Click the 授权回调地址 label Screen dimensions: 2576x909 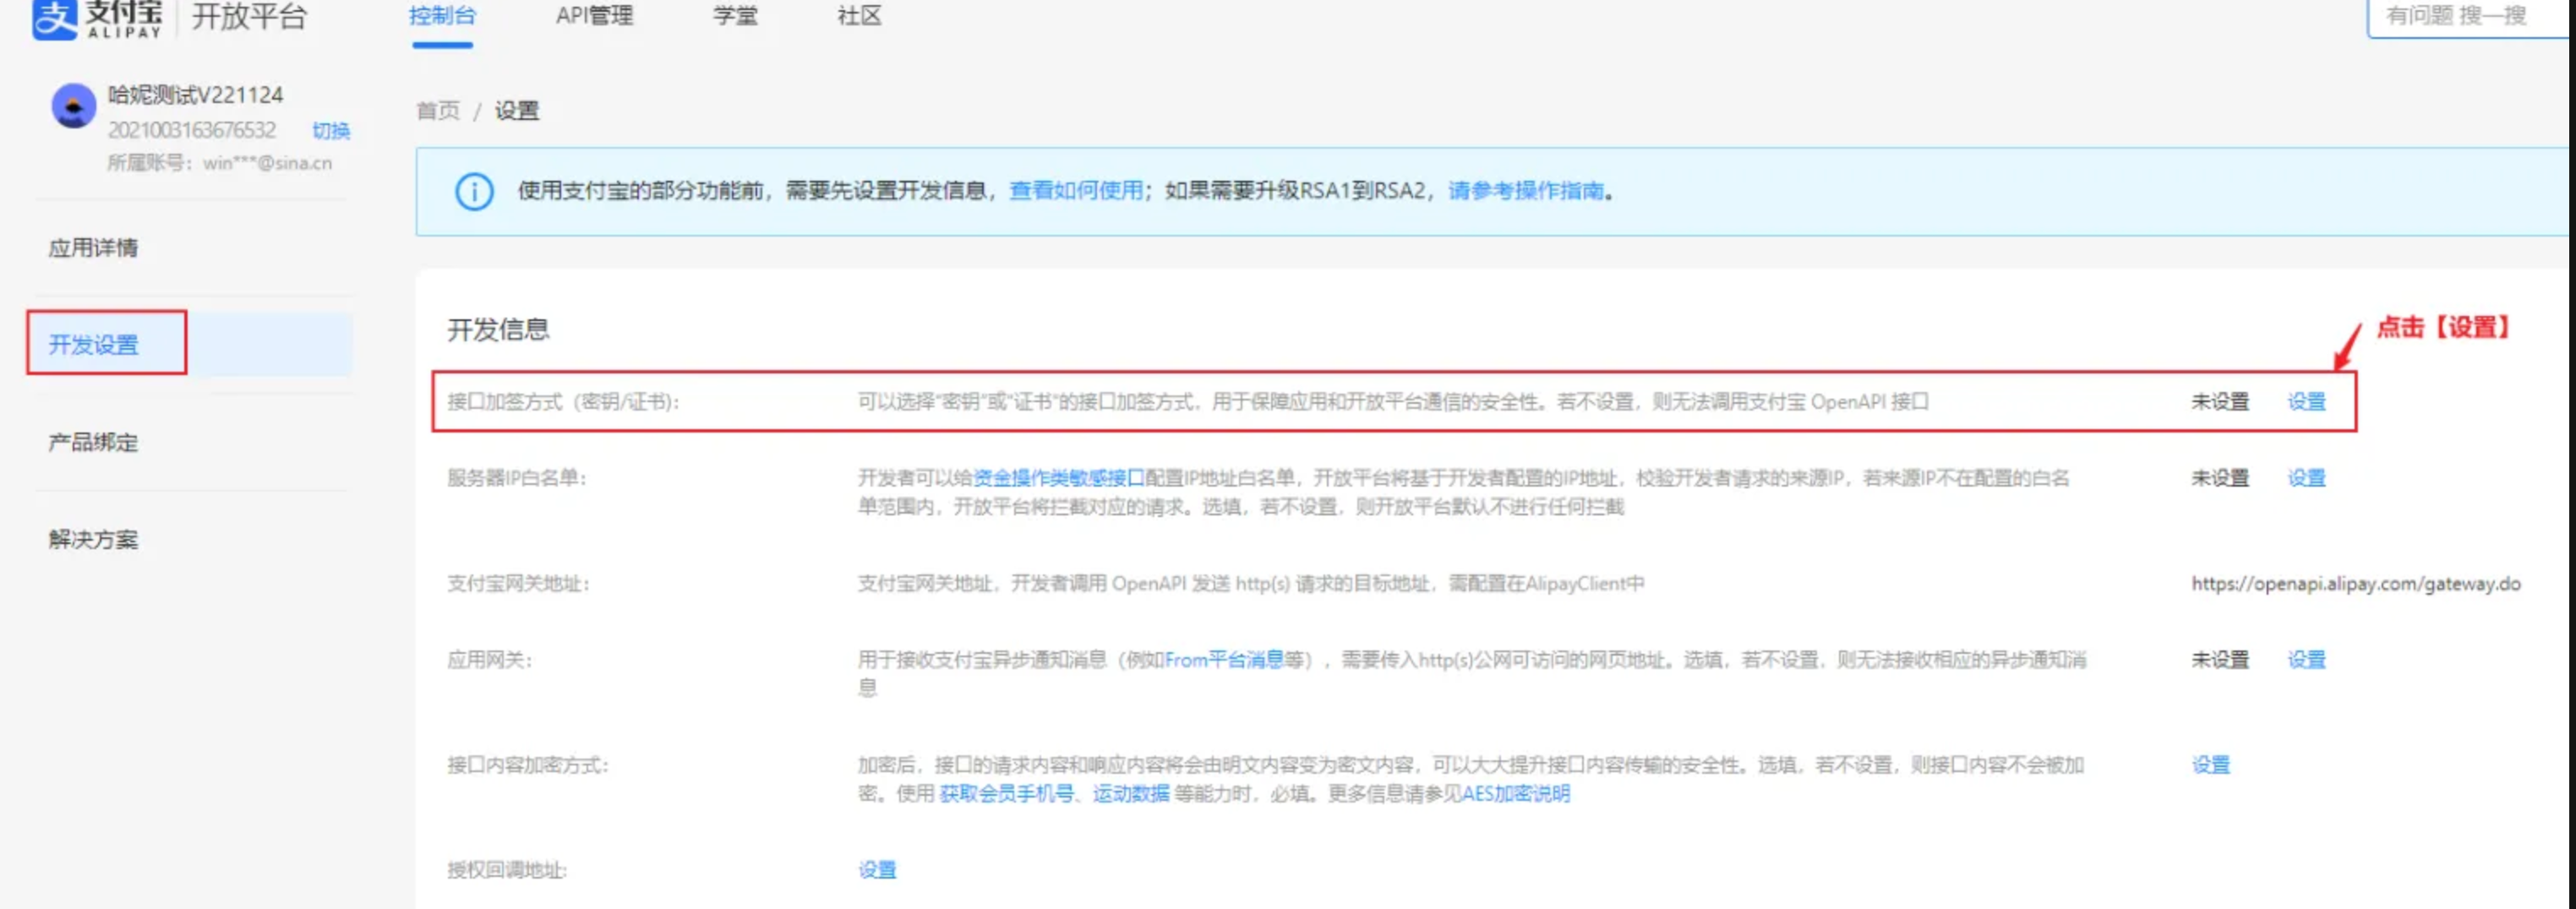tap(507, 870)
